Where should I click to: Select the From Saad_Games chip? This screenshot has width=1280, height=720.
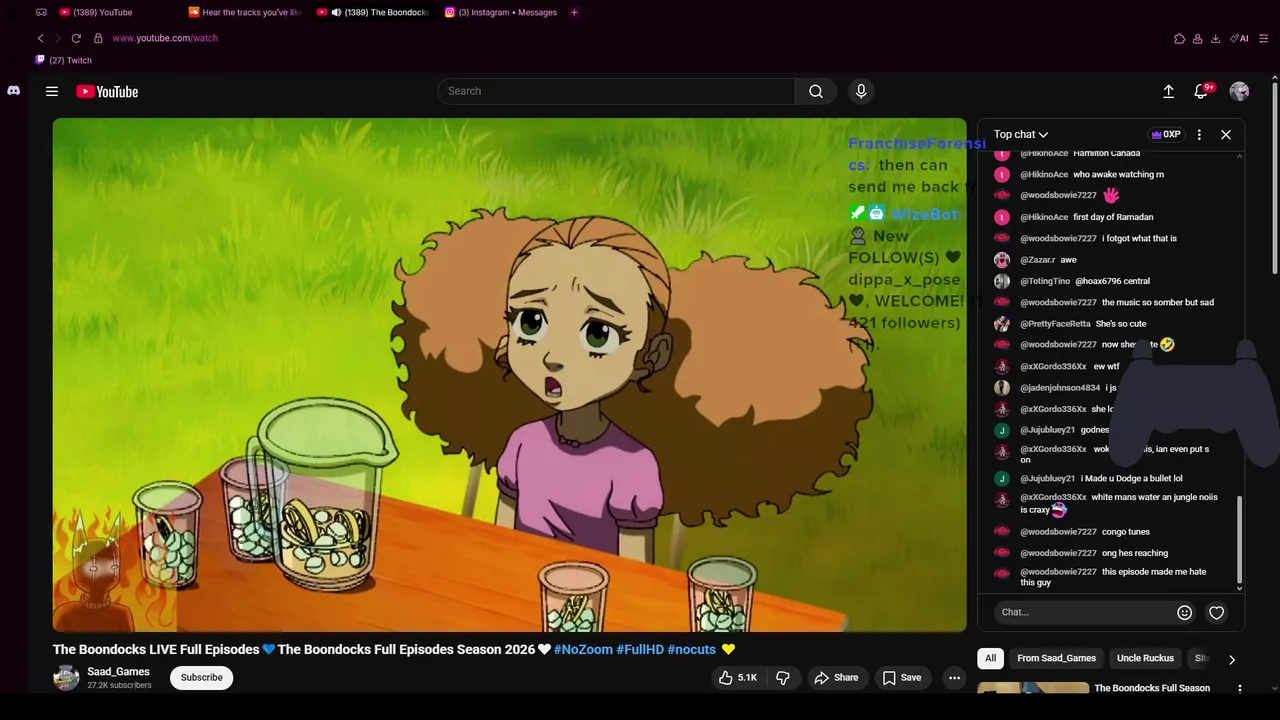point(1056,658)
